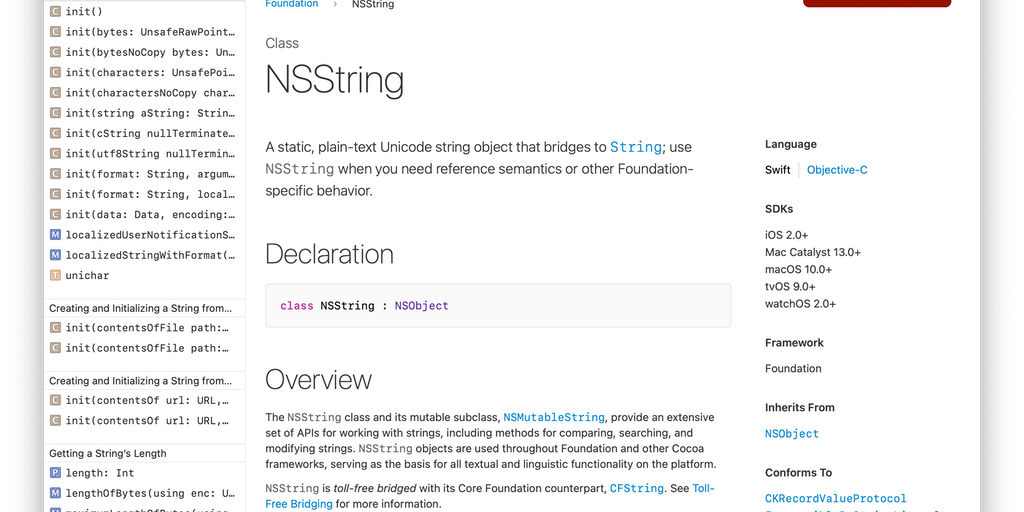Click the C icon beside init(utf8String nullTermin…

[56, 154]
